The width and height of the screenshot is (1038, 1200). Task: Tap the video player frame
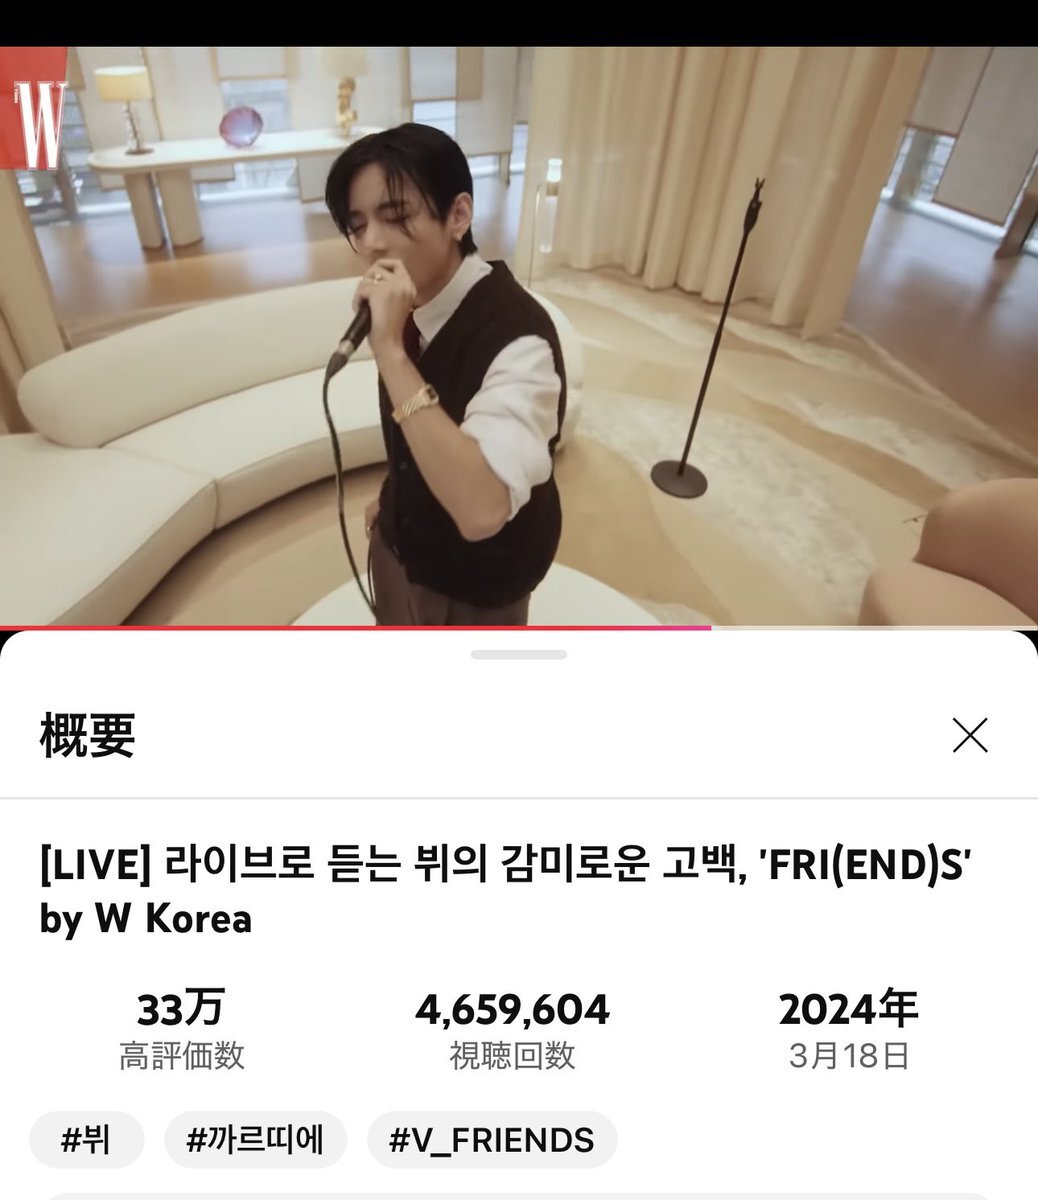click(519, 336)
